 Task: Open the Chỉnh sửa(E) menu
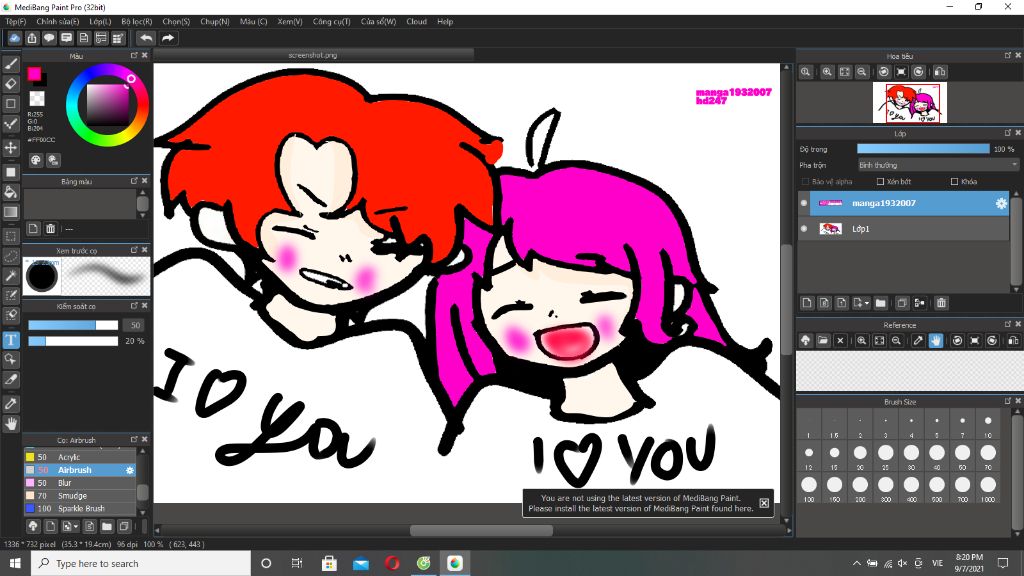click(x=57, y=22)
